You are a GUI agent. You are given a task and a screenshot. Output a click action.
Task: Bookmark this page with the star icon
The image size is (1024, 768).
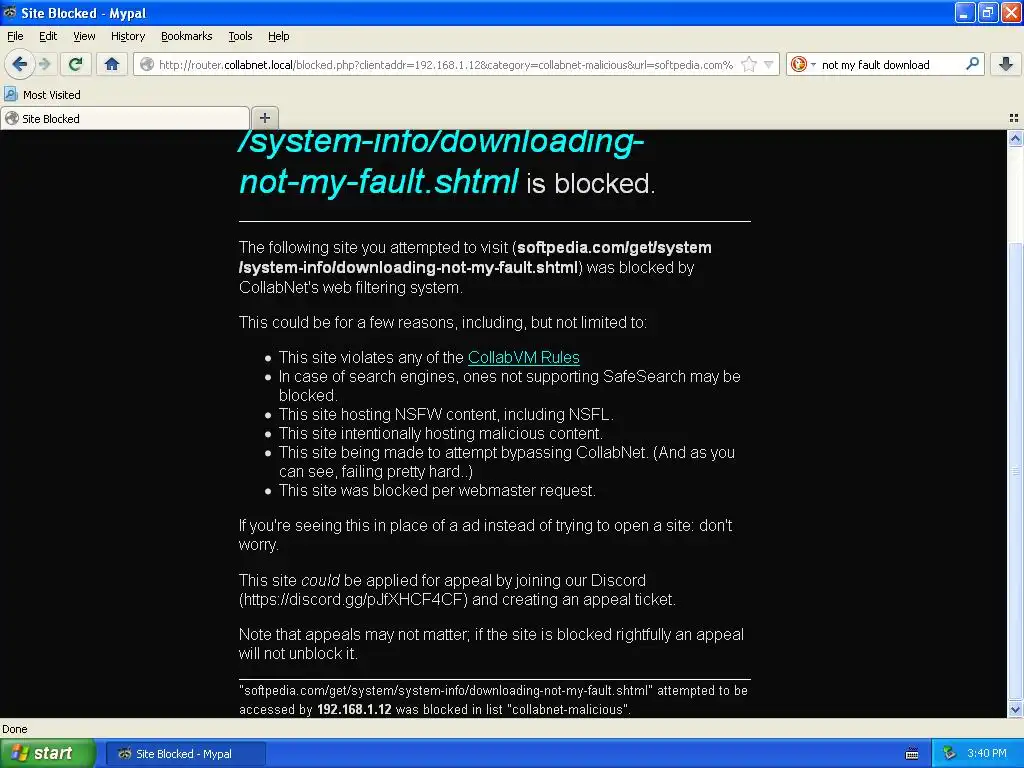click(x=749, y=64)
